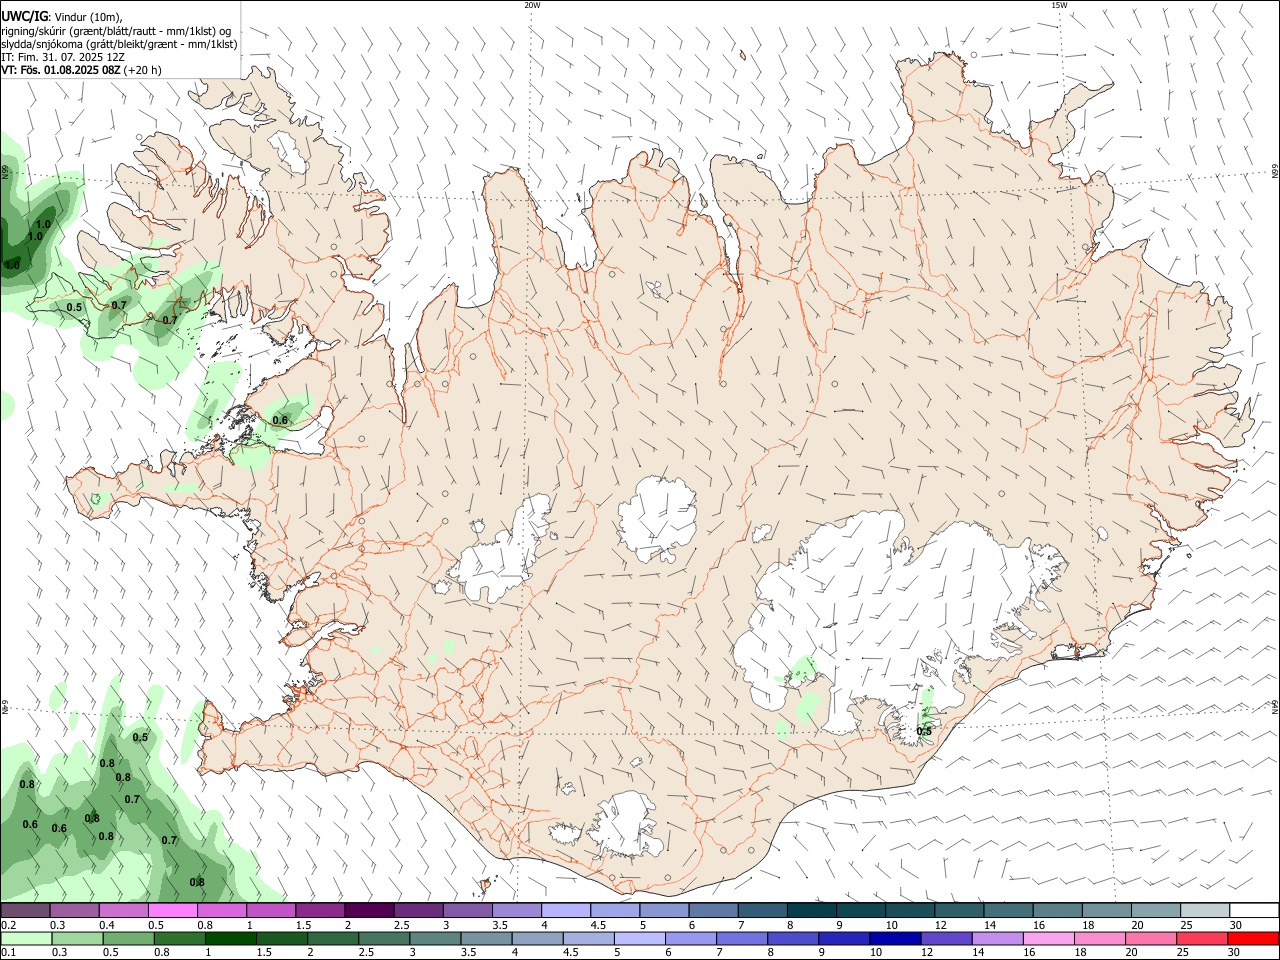Click the valid time line 'VT: Fös. 01.08.2025 08Z'
This screenshot has width=1280, height=960.
click(60, 70)
